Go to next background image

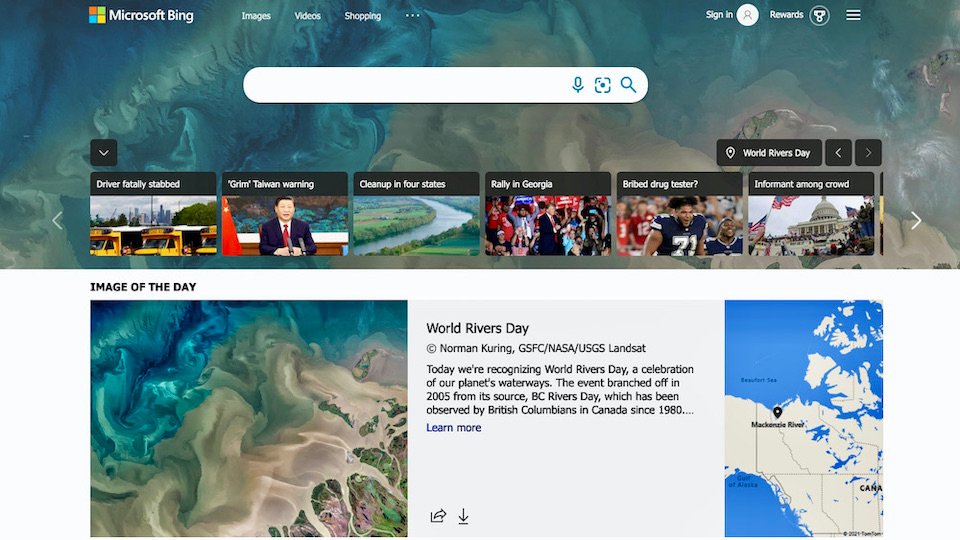pos(868,153)
